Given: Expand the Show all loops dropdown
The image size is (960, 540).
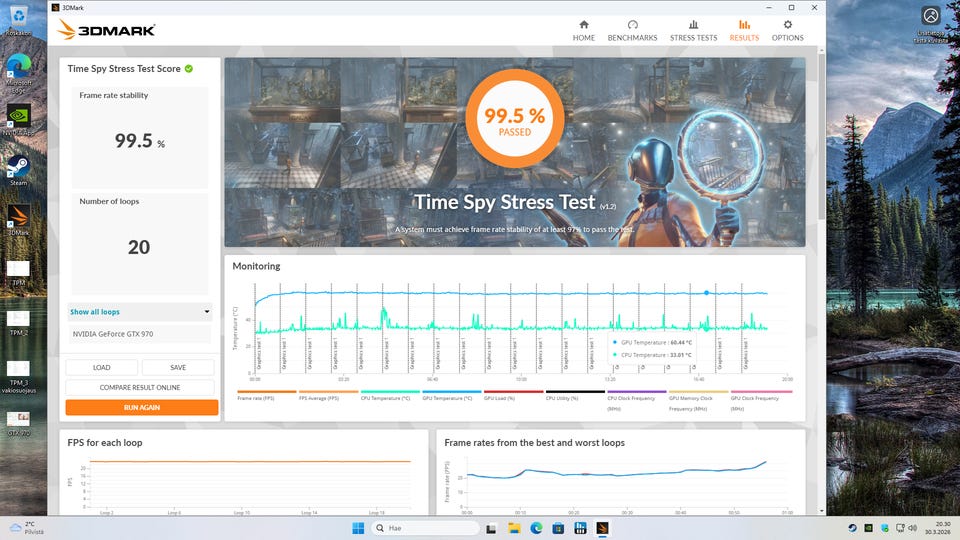Looking at the screenshot, I should [x=140, y=312].
